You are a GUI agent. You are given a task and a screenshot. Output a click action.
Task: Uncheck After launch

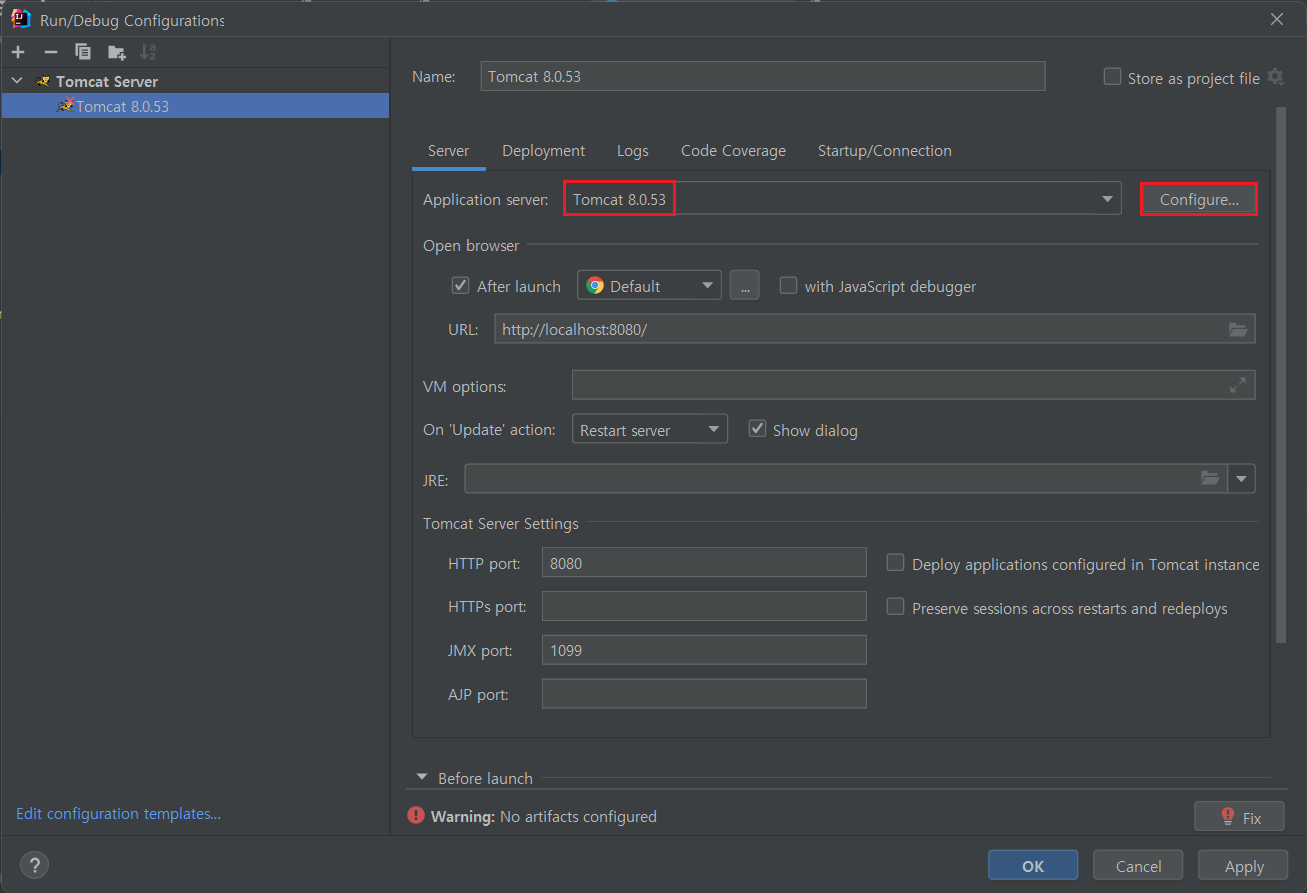(x=460, y=285)
